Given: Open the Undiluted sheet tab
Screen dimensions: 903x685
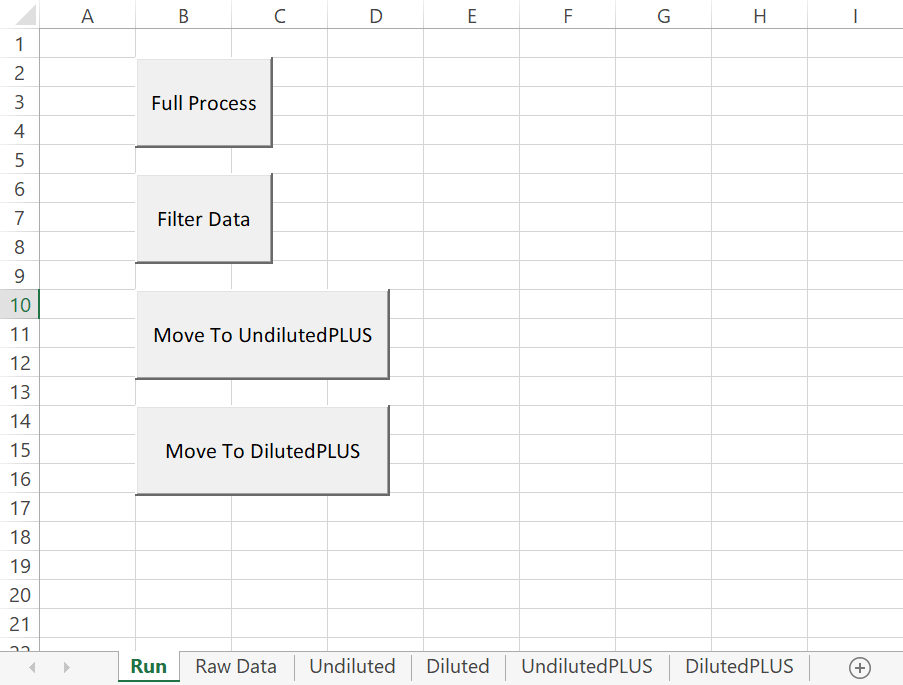Looking at the screenshot, I should [352, 667].
